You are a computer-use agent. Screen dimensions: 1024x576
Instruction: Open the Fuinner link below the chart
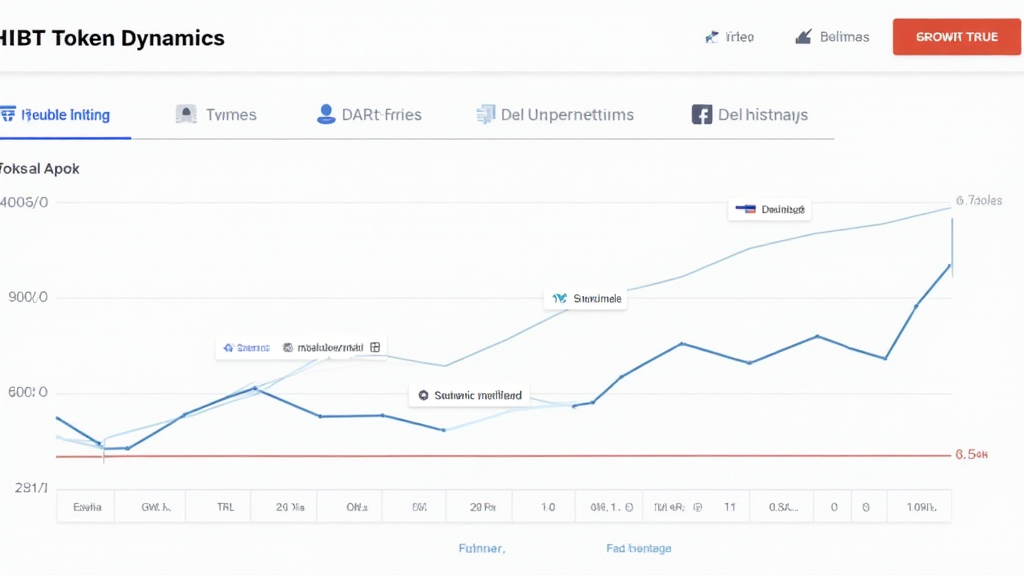point(481,548)
